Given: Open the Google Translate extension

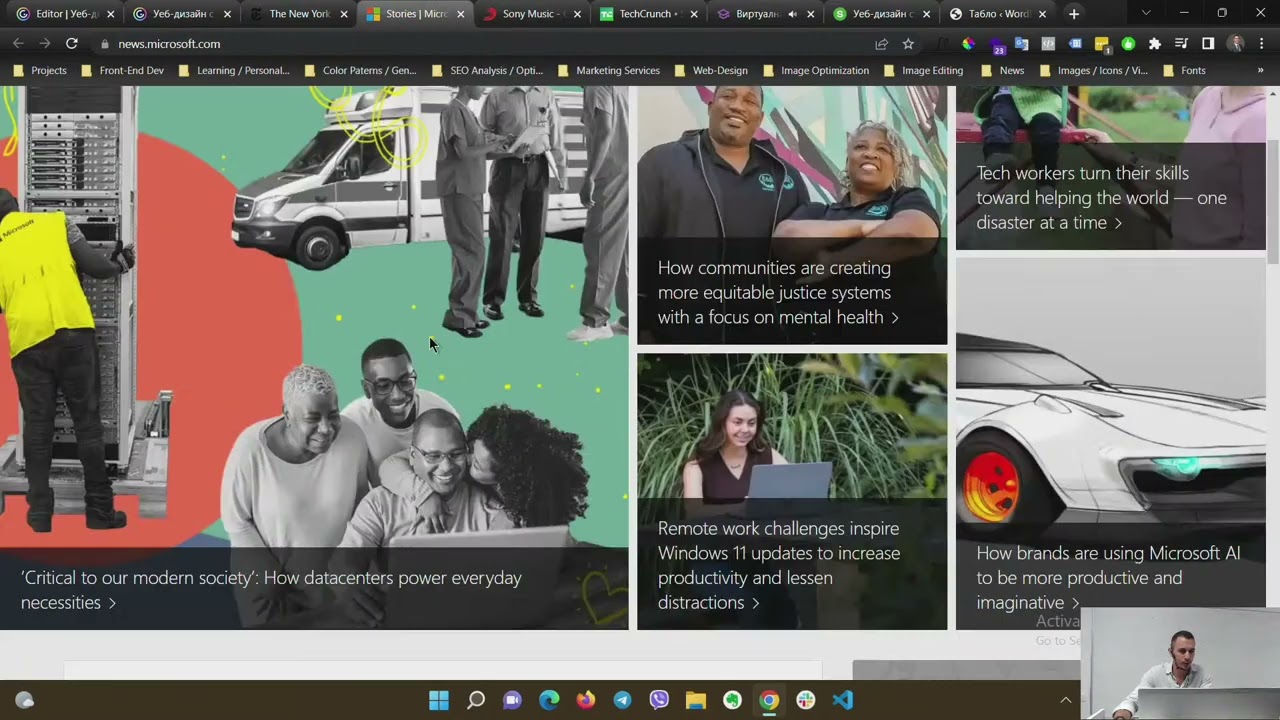Looking at the screenshot, I should [x=1021, y=44].
